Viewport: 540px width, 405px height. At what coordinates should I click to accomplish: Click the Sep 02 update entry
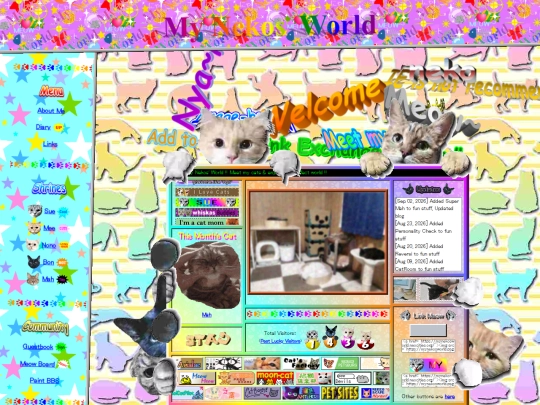[x=427, y=208]
